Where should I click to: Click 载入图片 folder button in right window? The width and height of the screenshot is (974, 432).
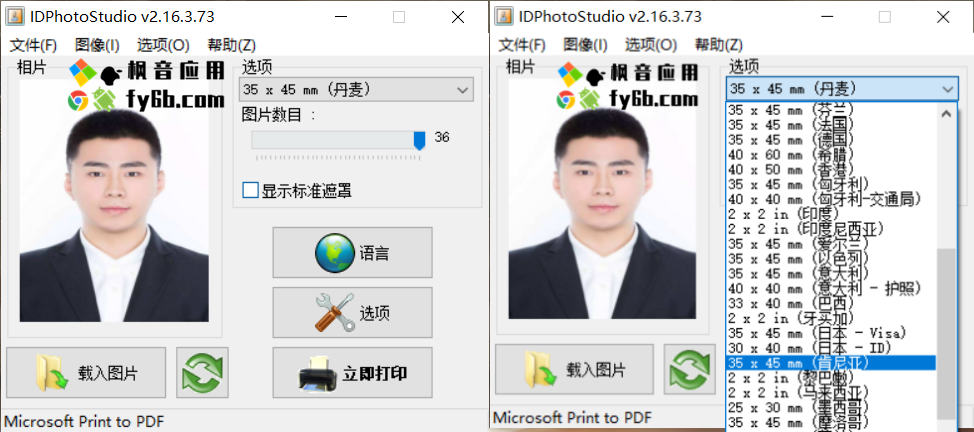click(575, 369)
